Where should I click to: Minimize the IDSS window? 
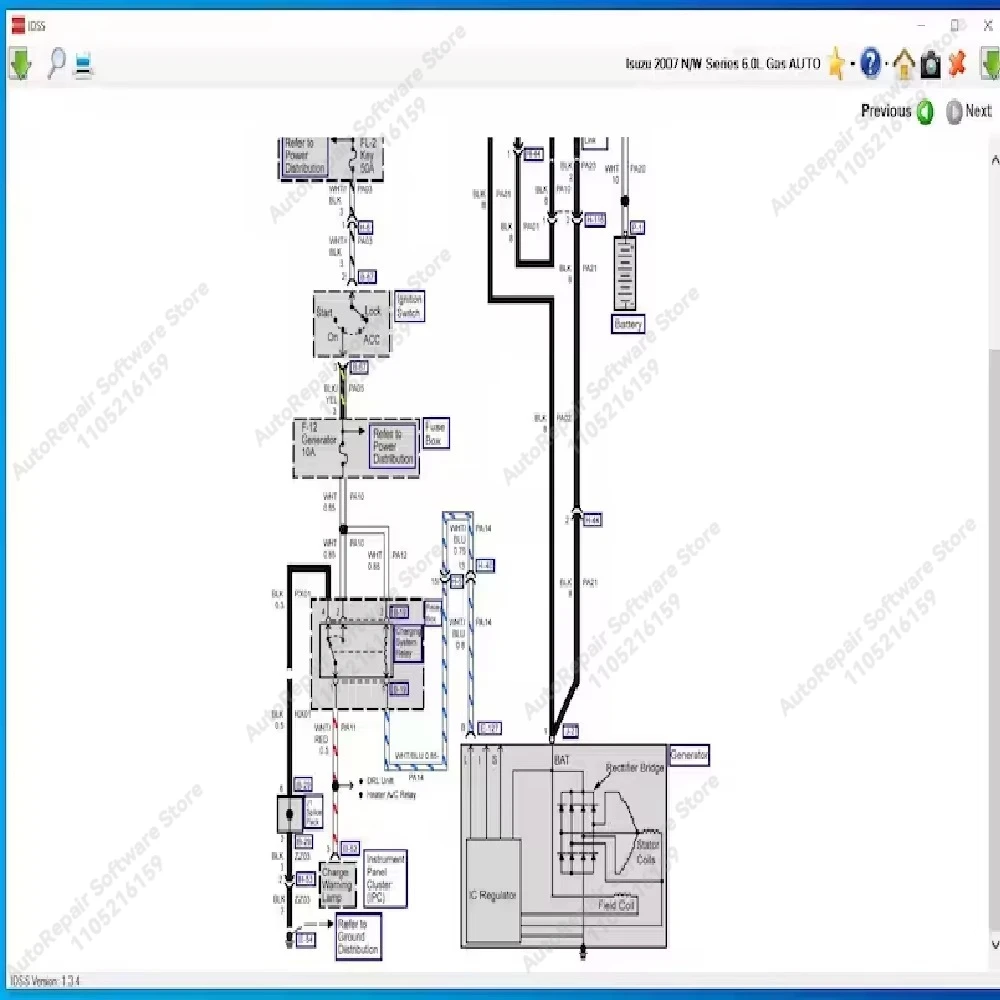[920, 26]
